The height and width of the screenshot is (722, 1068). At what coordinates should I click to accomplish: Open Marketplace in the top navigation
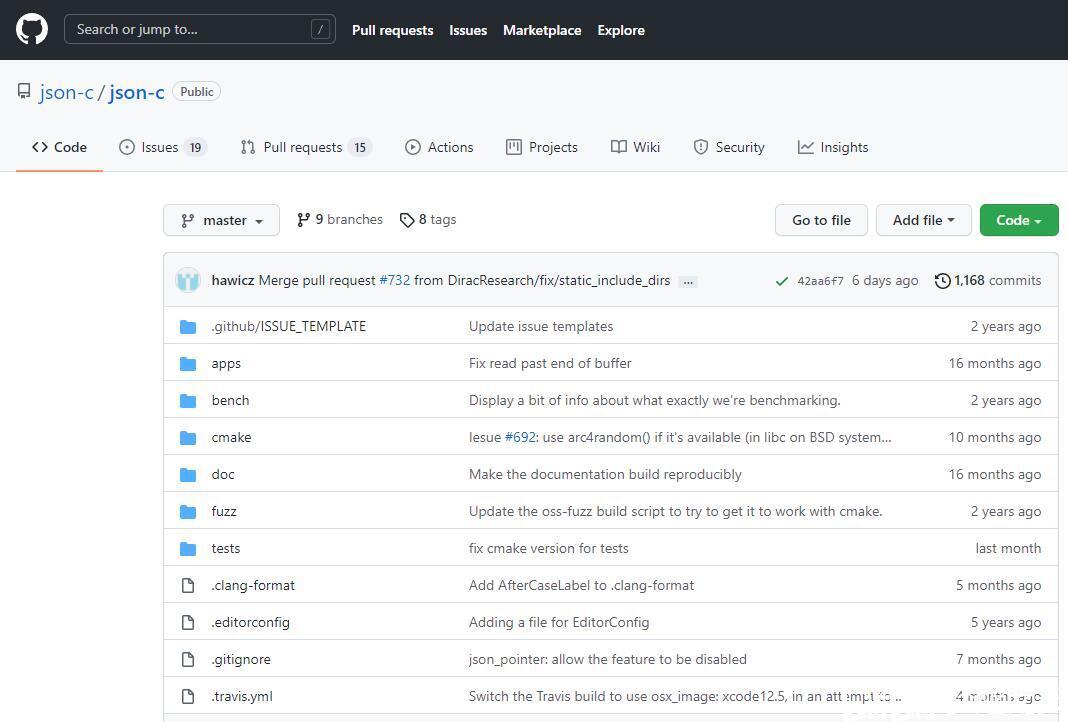[x=542, y=30]
